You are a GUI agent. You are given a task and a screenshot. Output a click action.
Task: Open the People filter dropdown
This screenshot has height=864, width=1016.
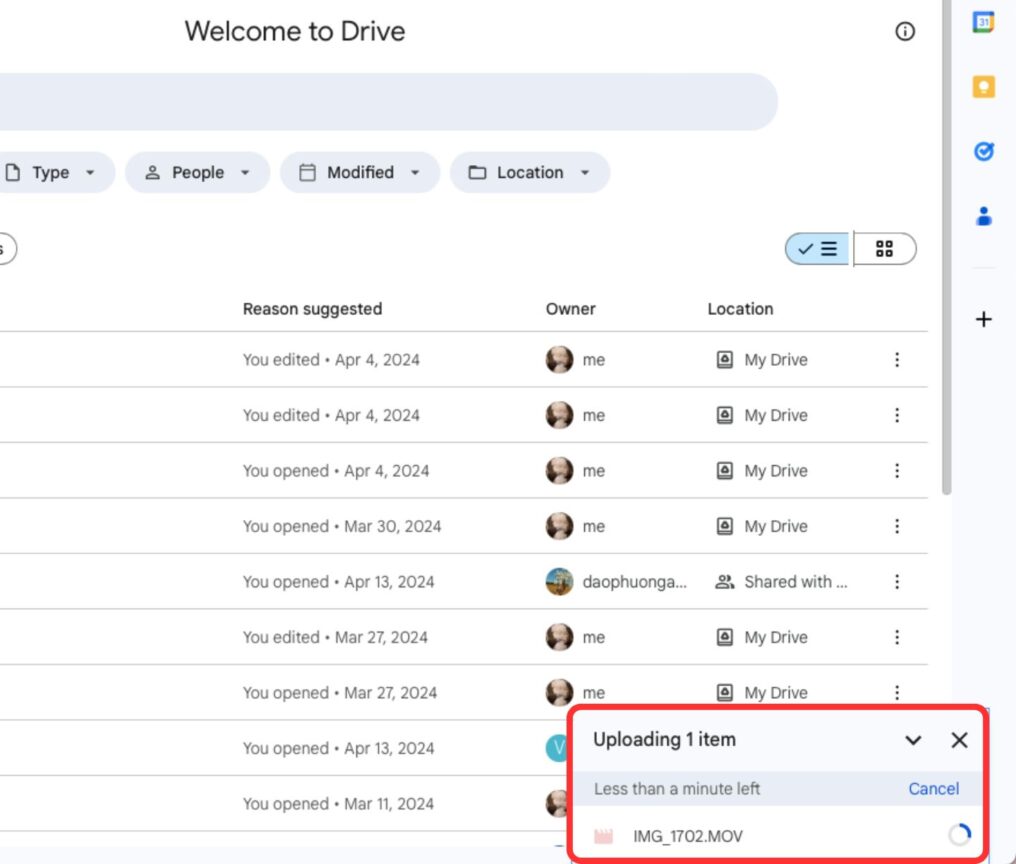197,172
